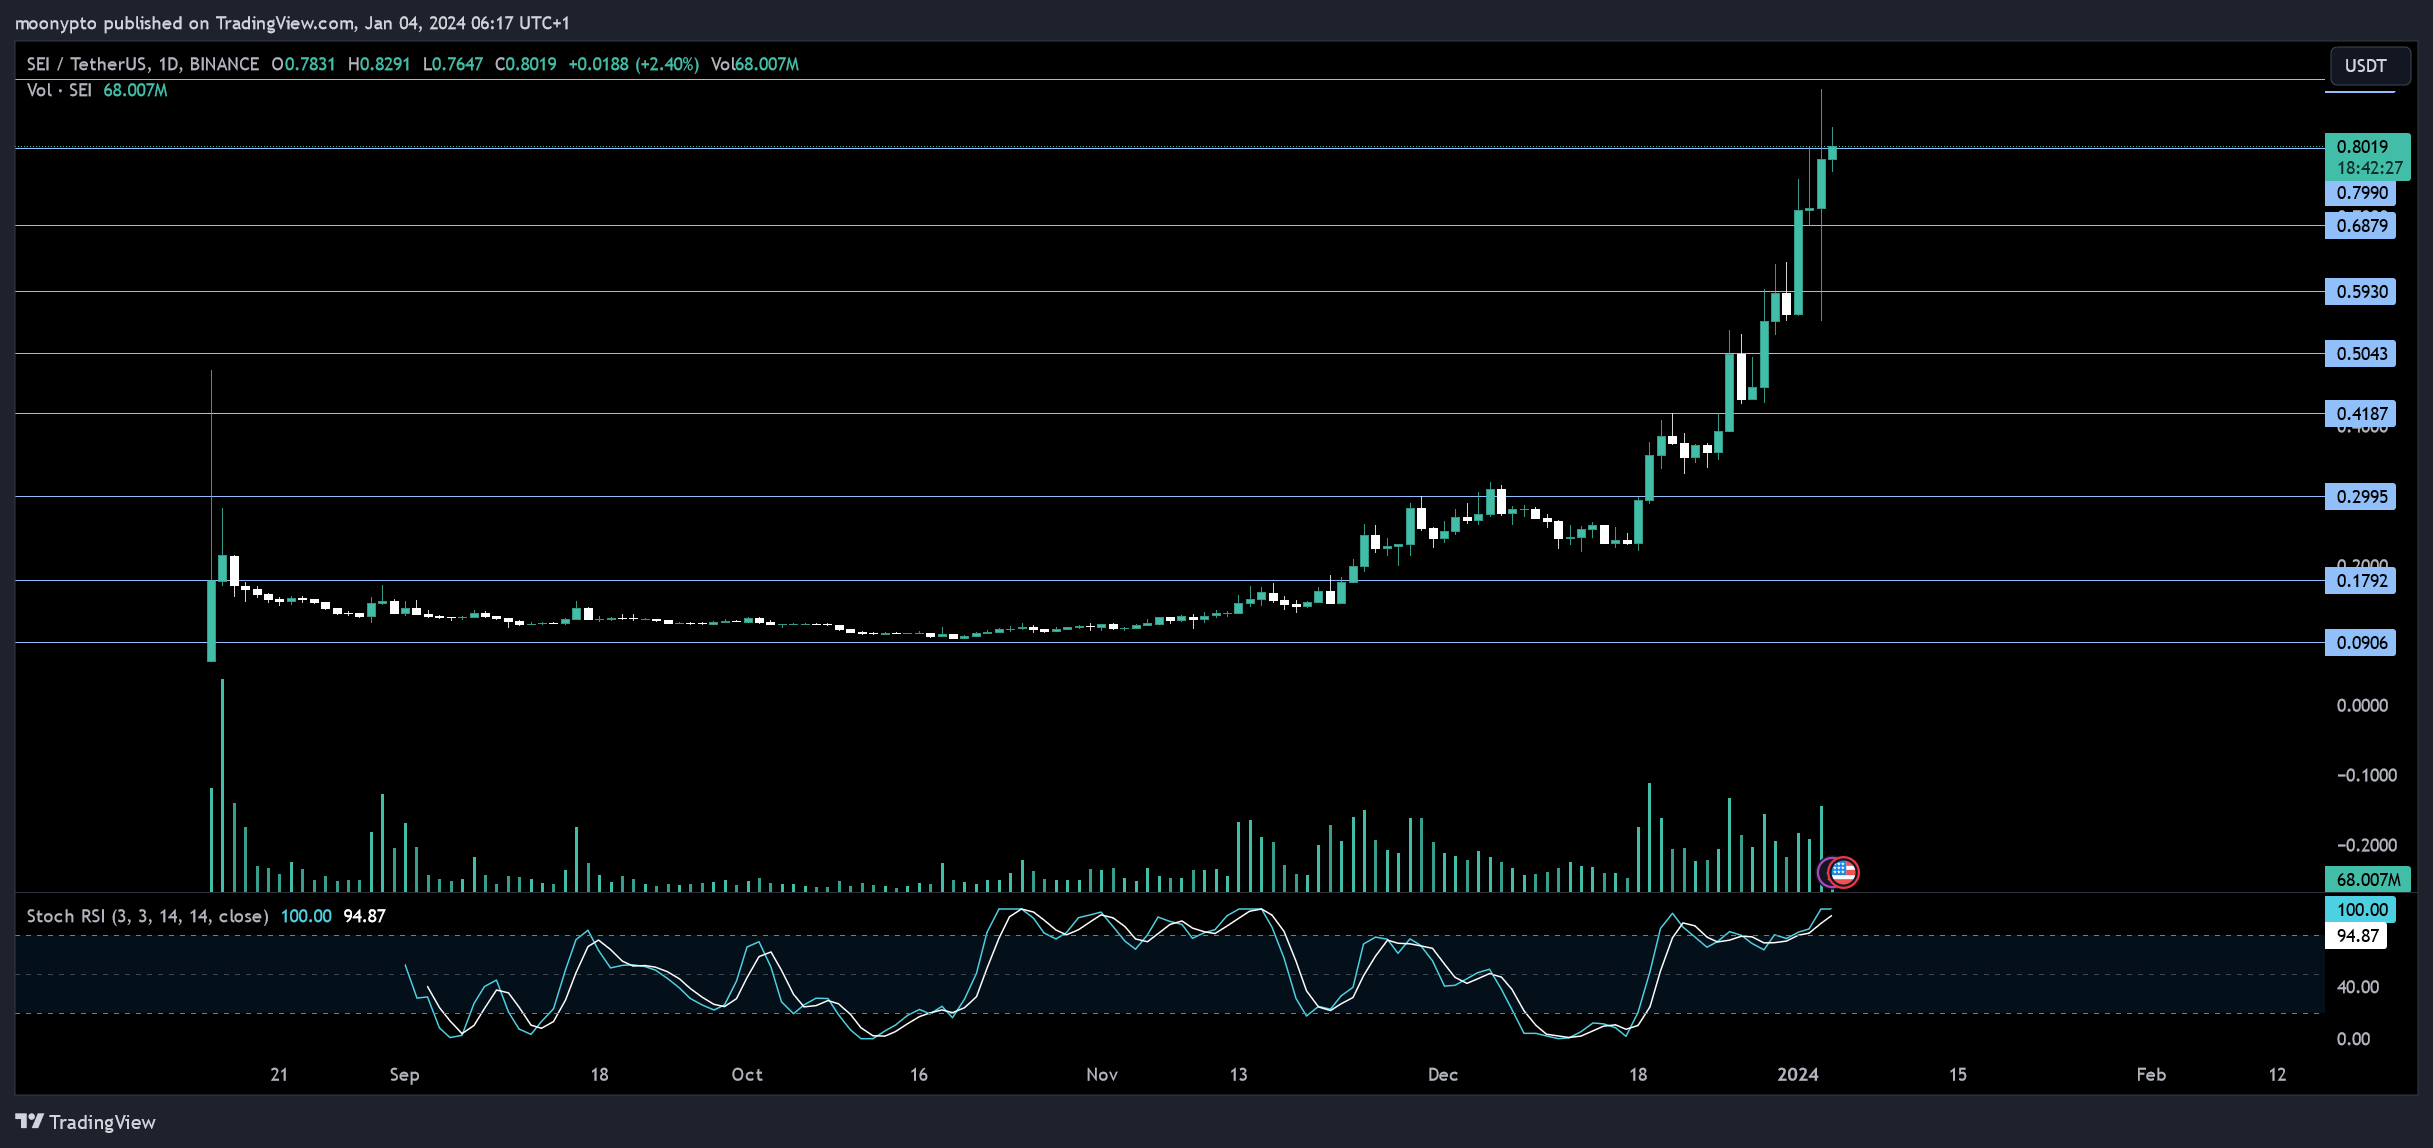Click the USDT currency button
2433x1148 pixels.
coord(2369,66)
